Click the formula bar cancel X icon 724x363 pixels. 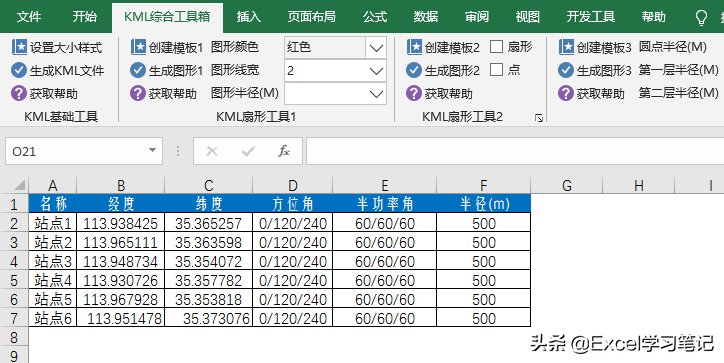[x=212, y=151]
